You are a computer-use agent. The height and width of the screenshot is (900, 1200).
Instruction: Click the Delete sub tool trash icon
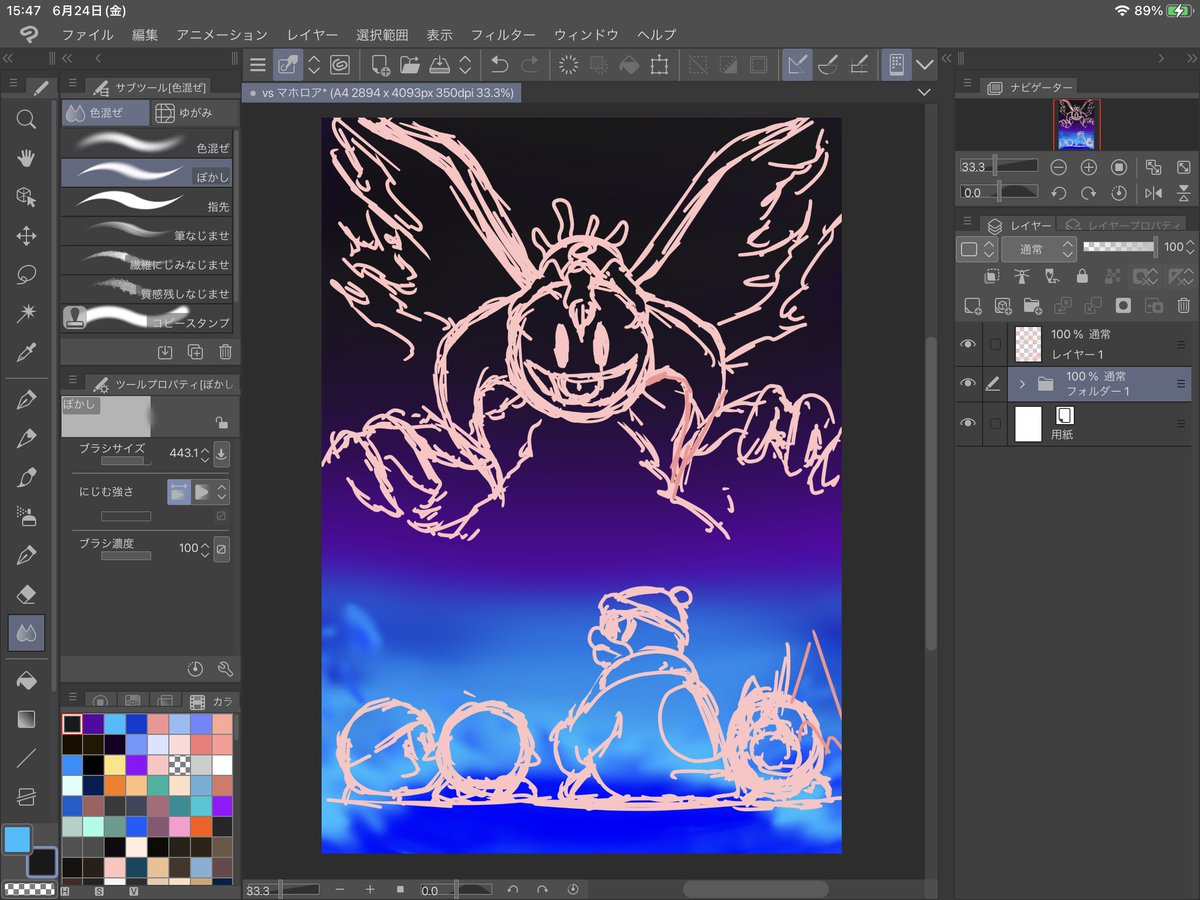[226, 352]
